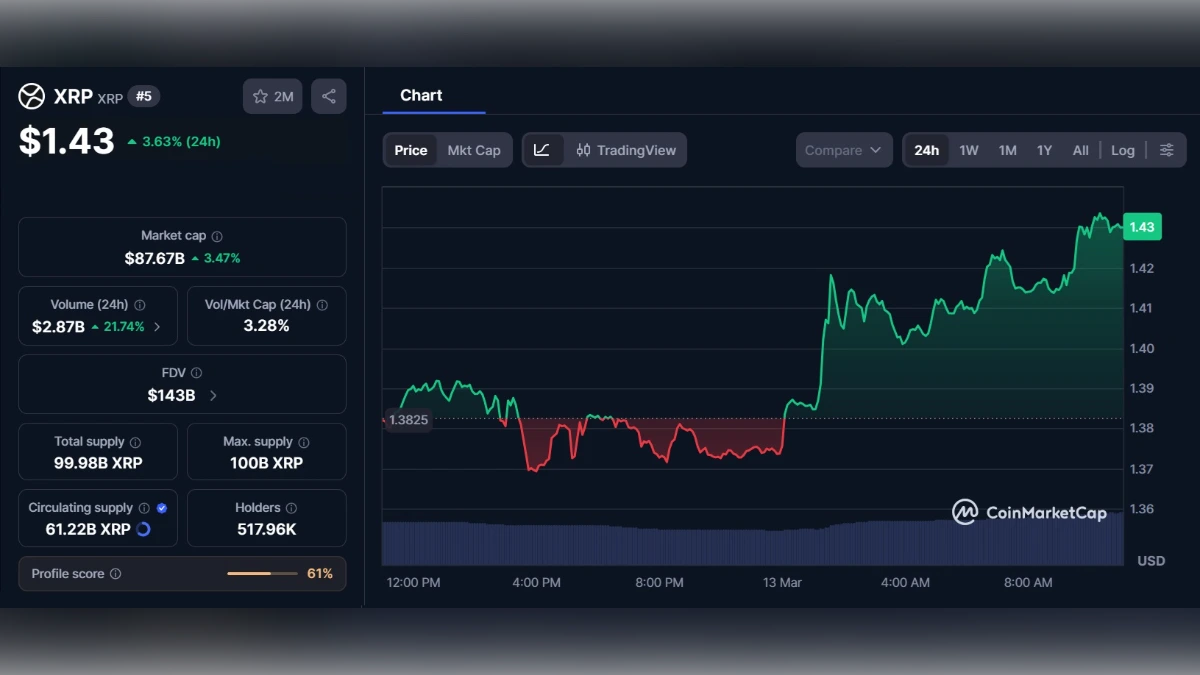The width and height of the screenshot is (1200, 675).
Task: Select the All time range
Action: tap(1080, 149)
